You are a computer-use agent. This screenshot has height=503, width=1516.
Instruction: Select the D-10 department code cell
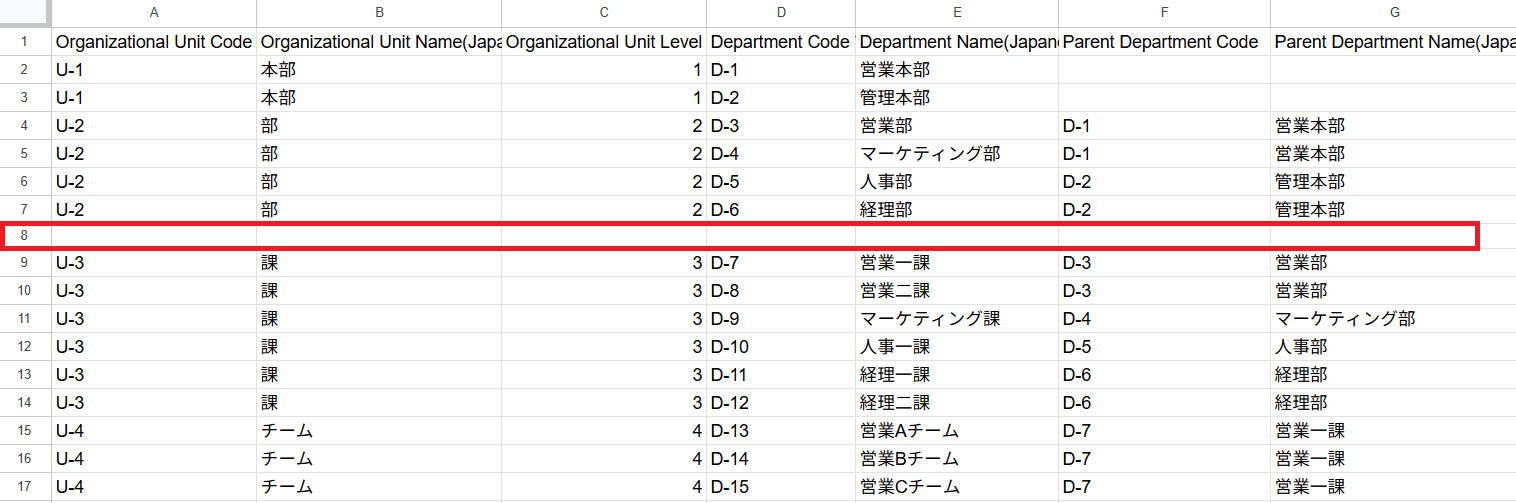[x=780, y=347]
